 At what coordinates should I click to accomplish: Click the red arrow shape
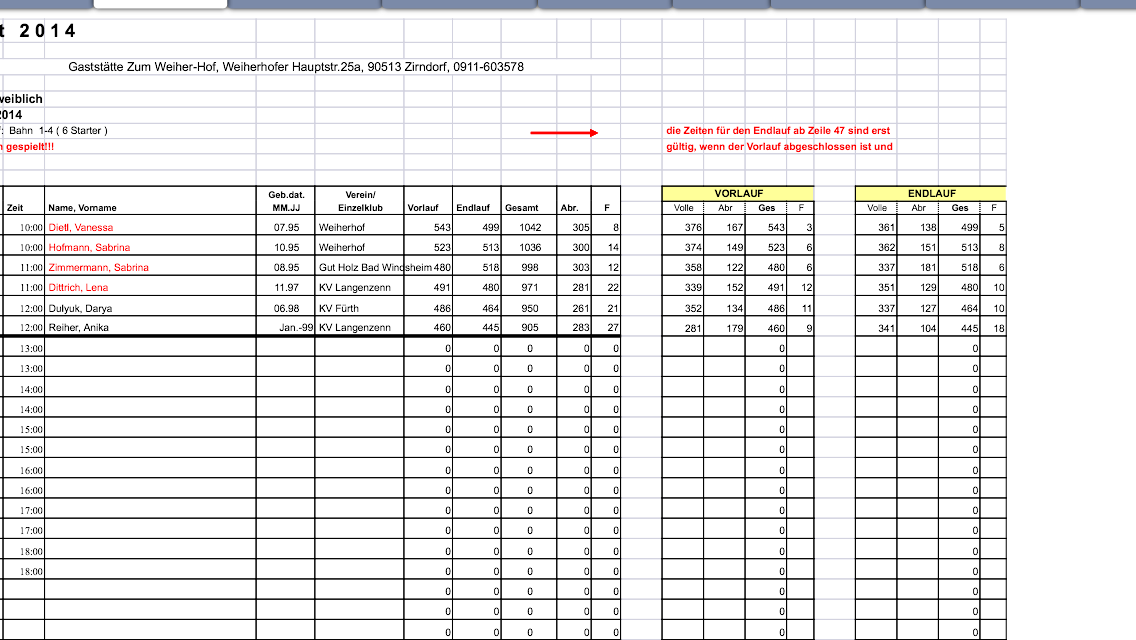(563, 132)
